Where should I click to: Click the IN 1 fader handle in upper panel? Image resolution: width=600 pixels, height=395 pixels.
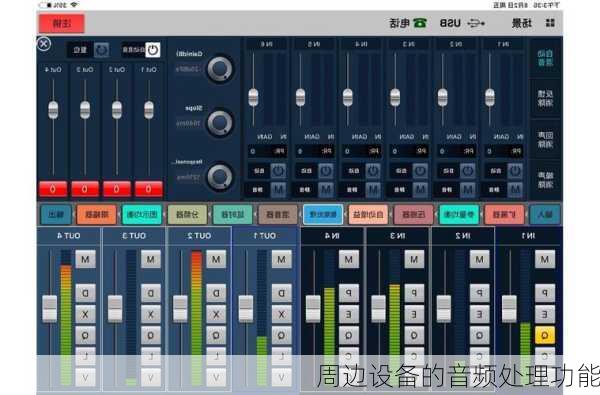490,97
